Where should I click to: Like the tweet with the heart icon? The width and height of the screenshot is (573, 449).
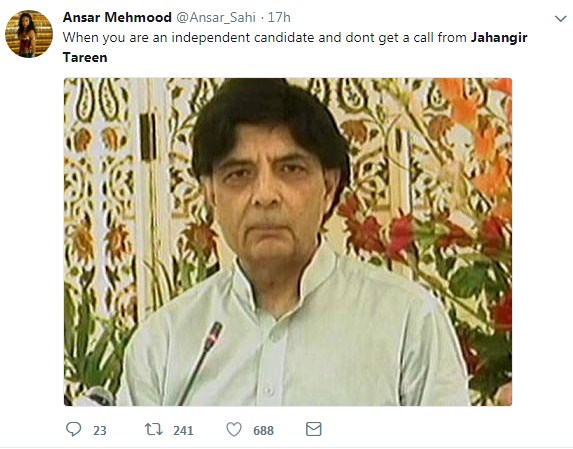coord(234,429)
